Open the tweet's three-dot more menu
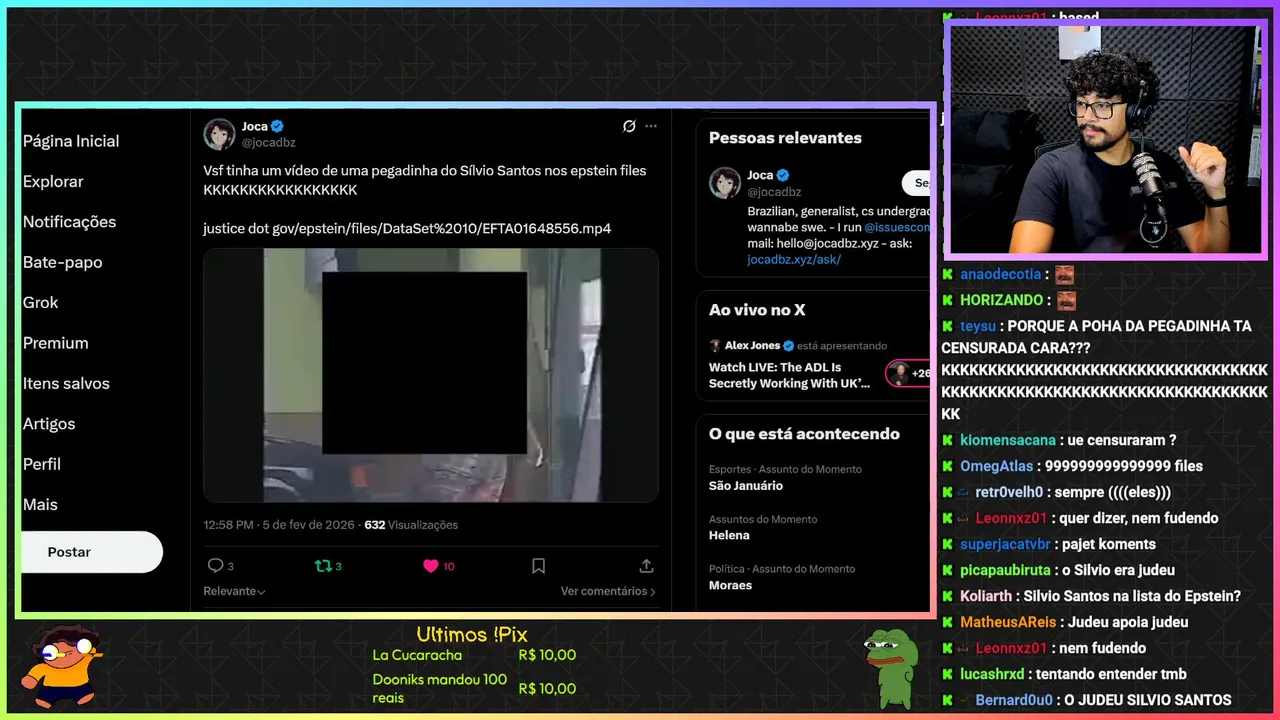This screenshot has width=1280, height=720. (x=651, y=126)
